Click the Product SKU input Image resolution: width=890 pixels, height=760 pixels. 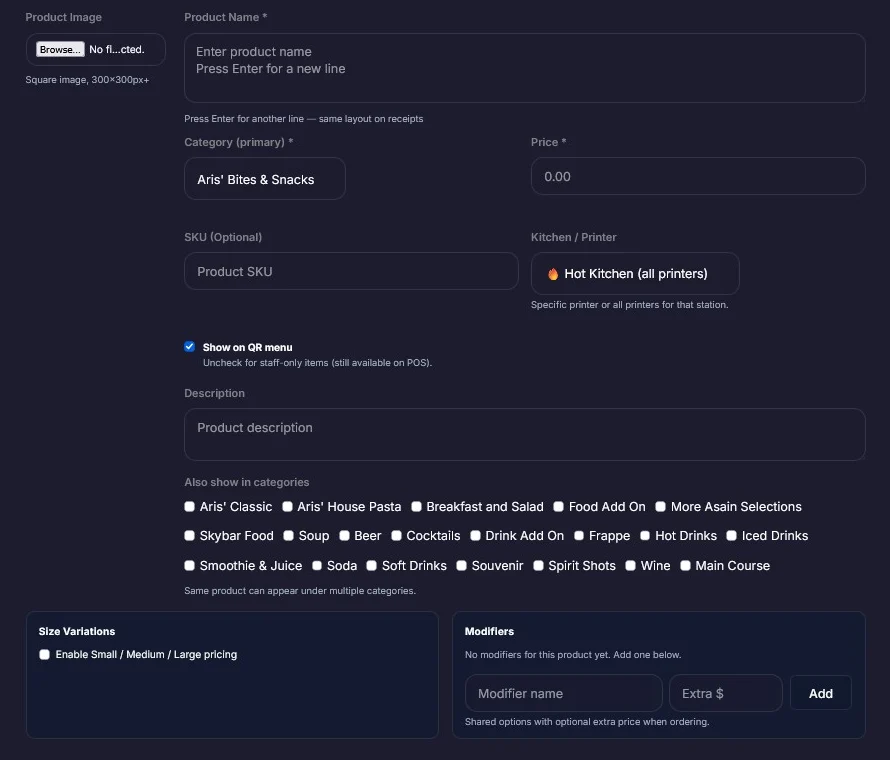(351, 271)
